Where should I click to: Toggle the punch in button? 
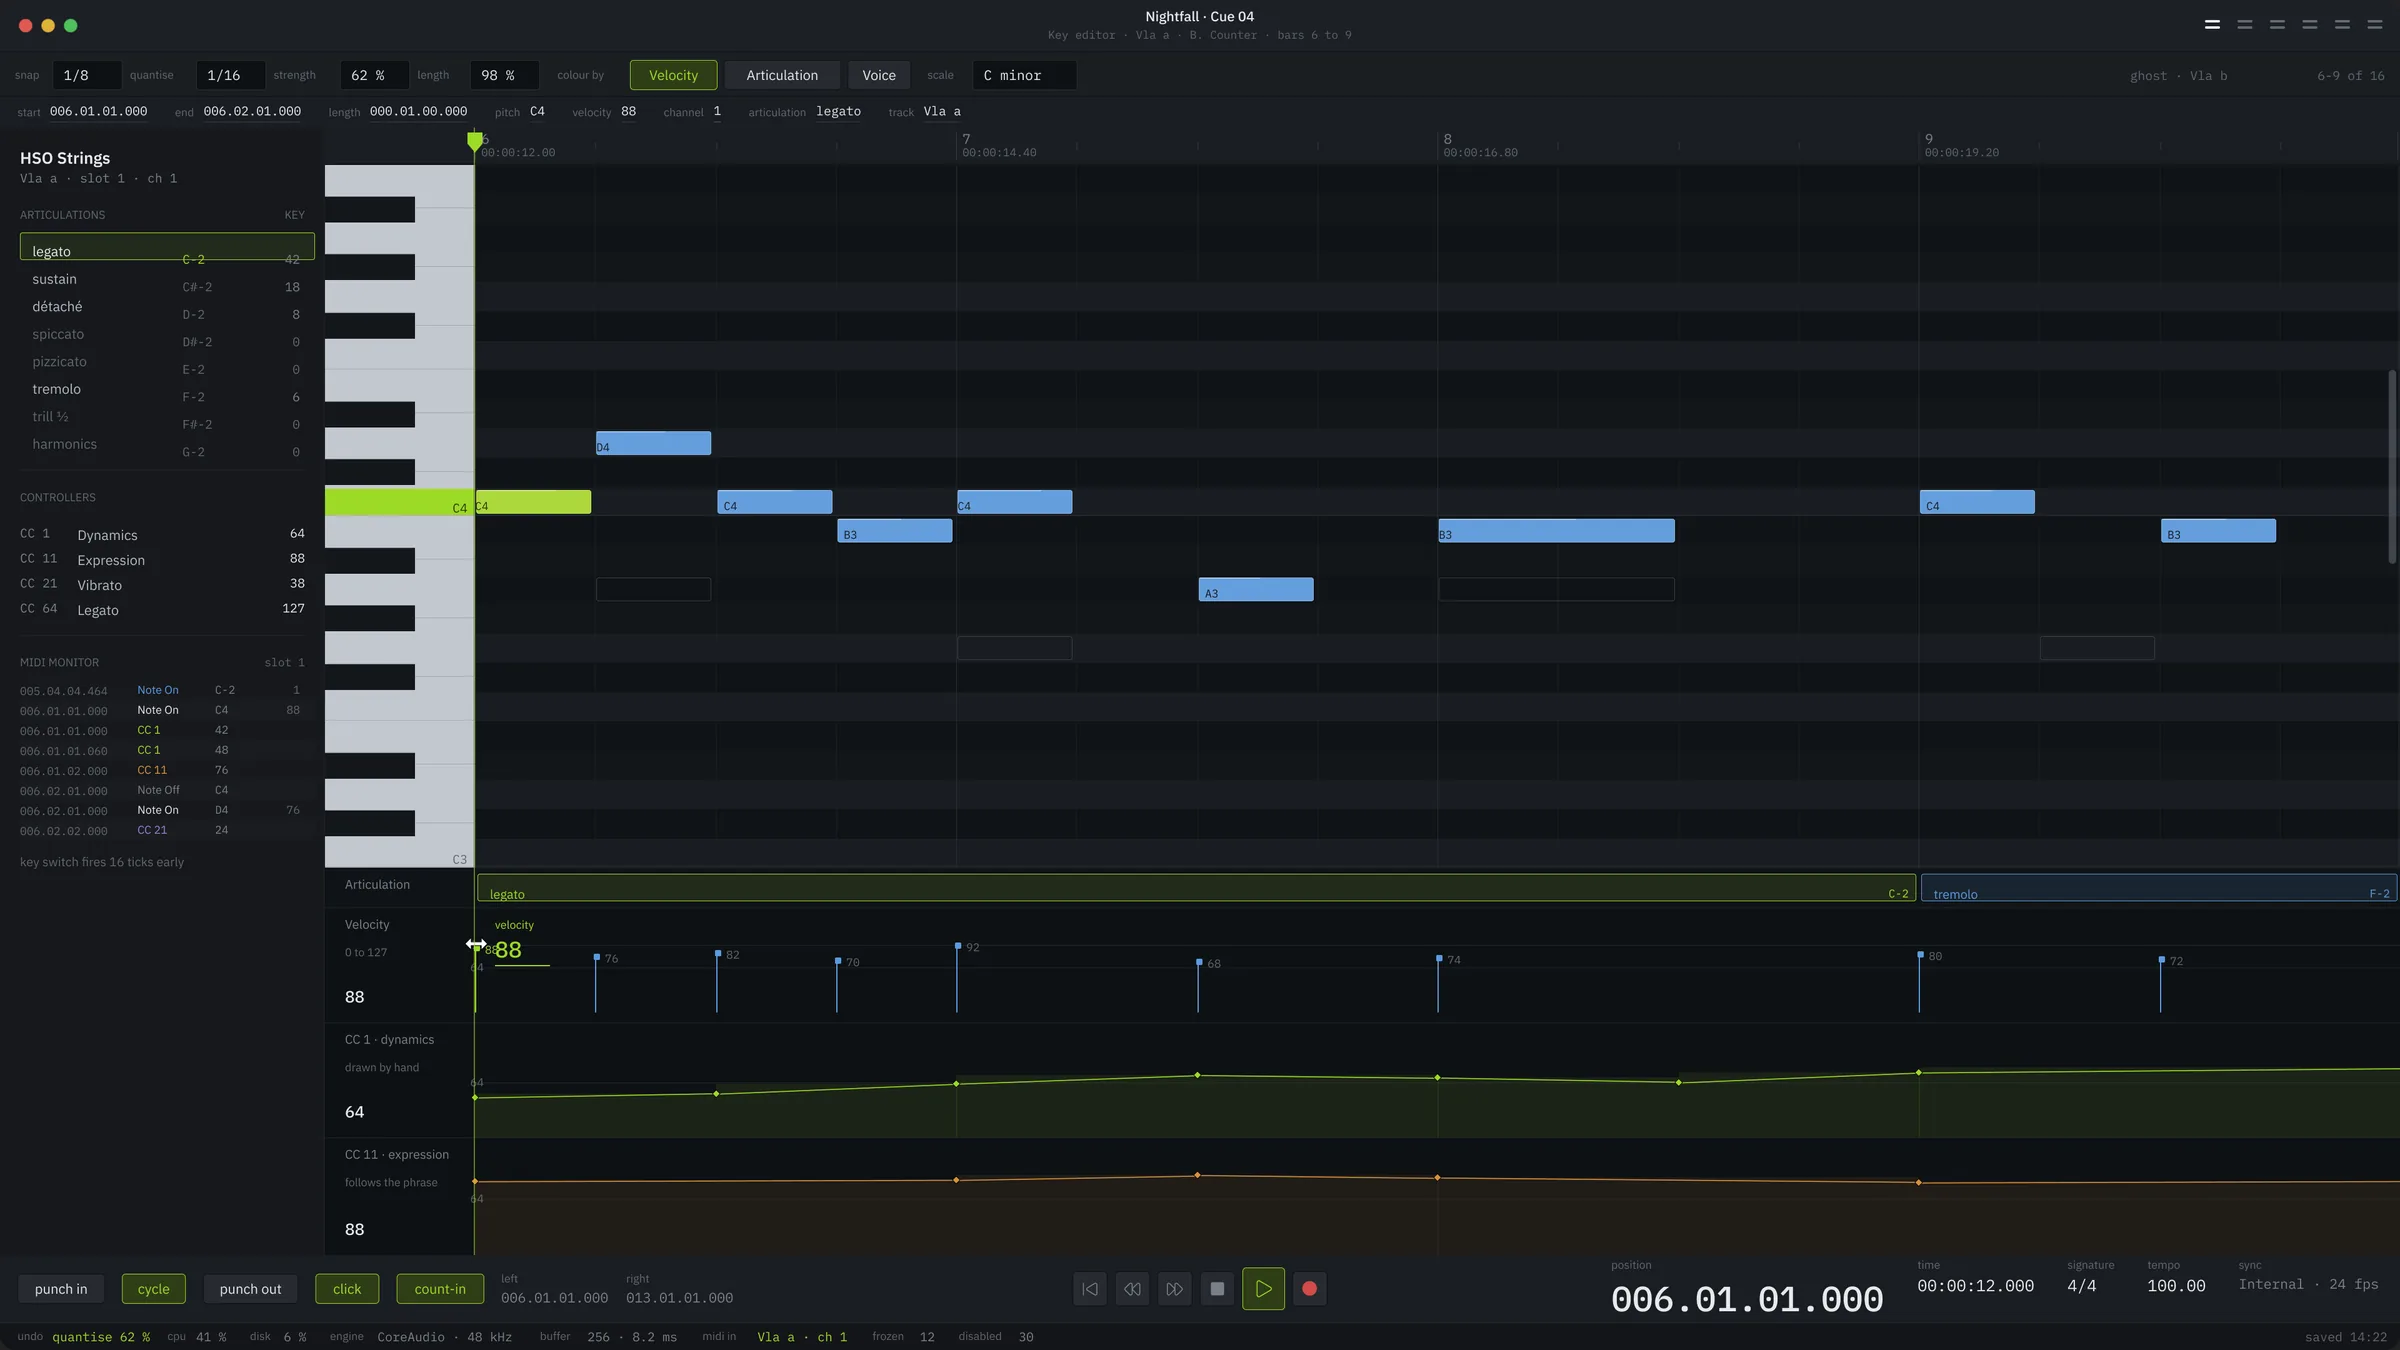click(x=61, y=1289)
